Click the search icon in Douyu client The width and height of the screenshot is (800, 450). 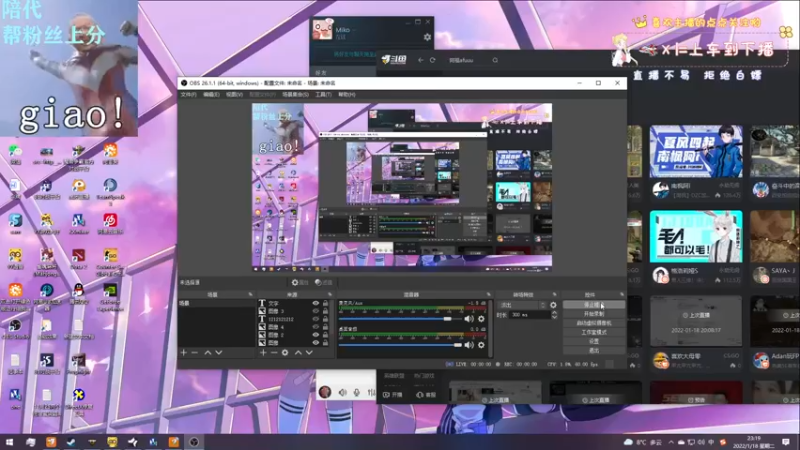pyautogui.click(x=495, y=60)
